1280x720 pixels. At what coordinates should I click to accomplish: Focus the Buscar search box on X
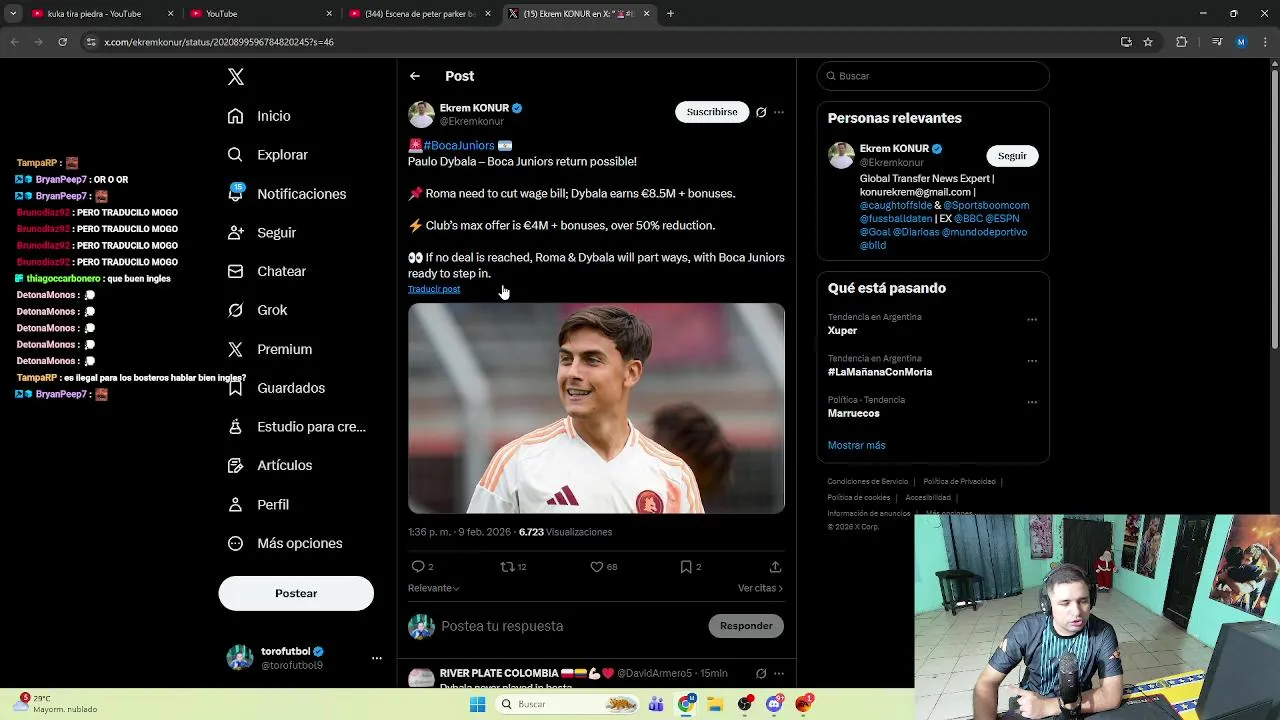pyautogui.click(x=933, y=76)
